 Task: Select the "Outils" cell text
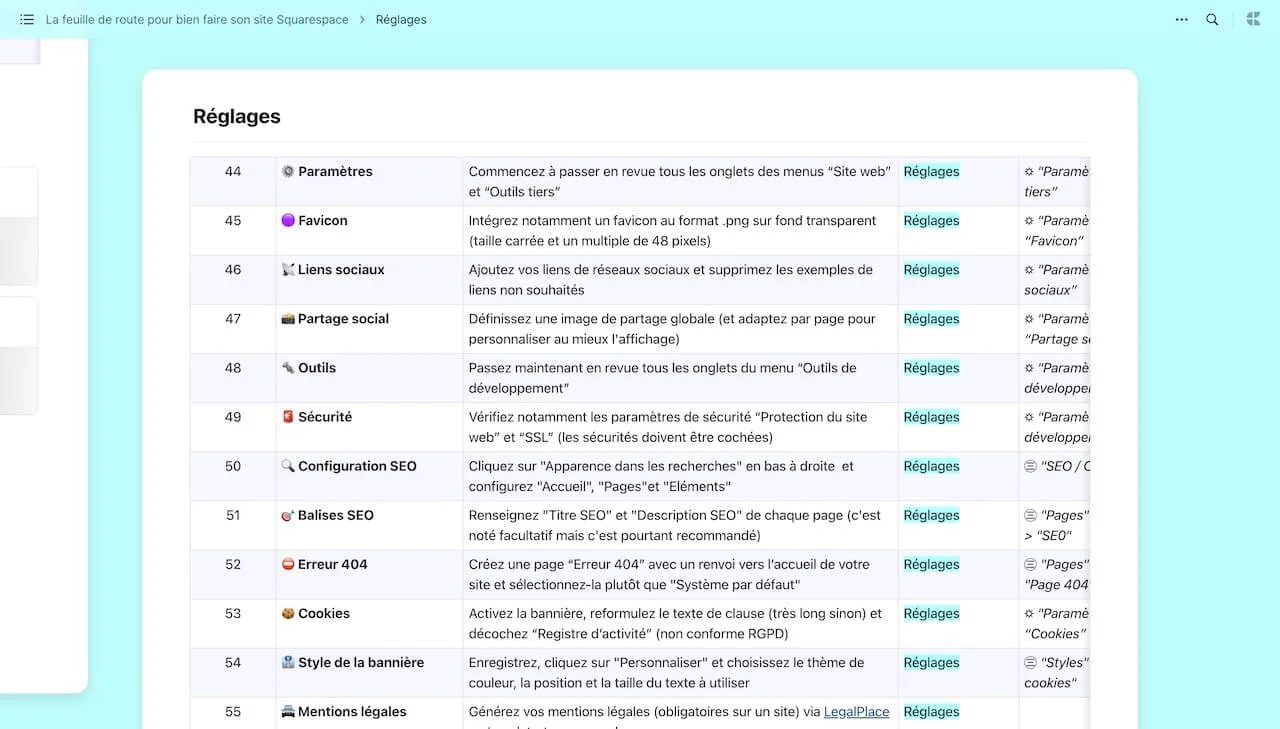click(317, 367)
